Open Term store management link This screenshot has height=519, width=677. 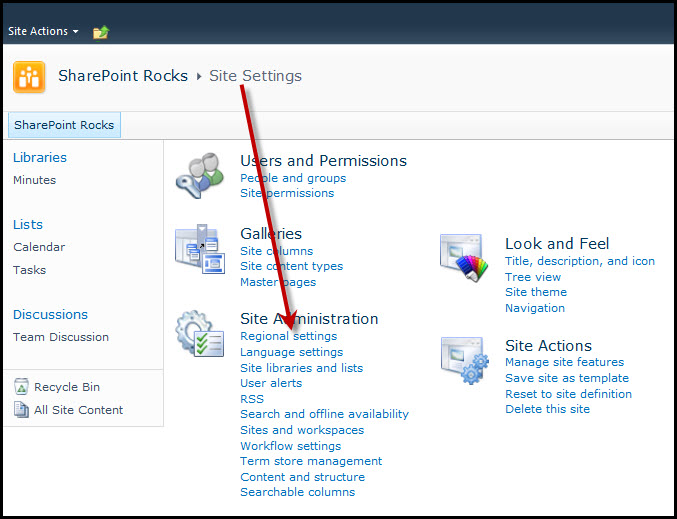[311, 461]
